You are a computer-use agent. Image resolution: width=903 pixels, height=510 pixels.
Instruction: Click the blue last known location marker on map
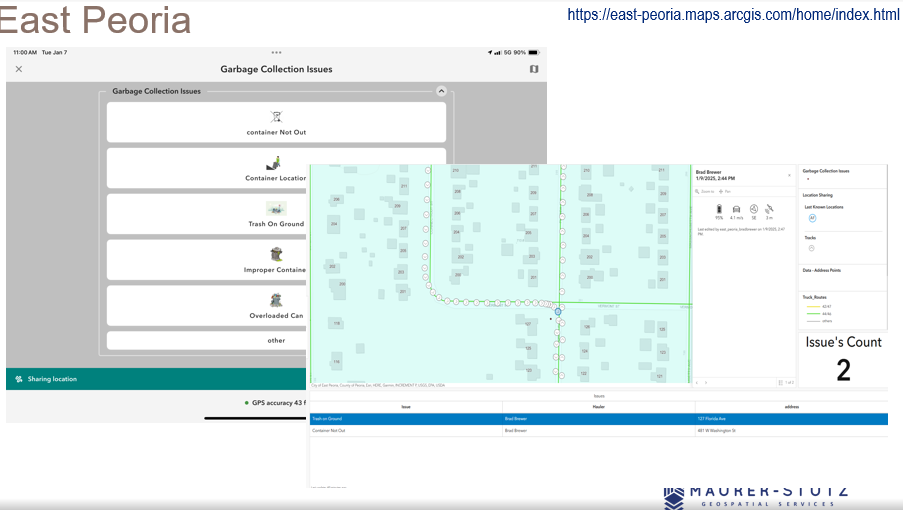pyautogui.click(x=558, y=312)
